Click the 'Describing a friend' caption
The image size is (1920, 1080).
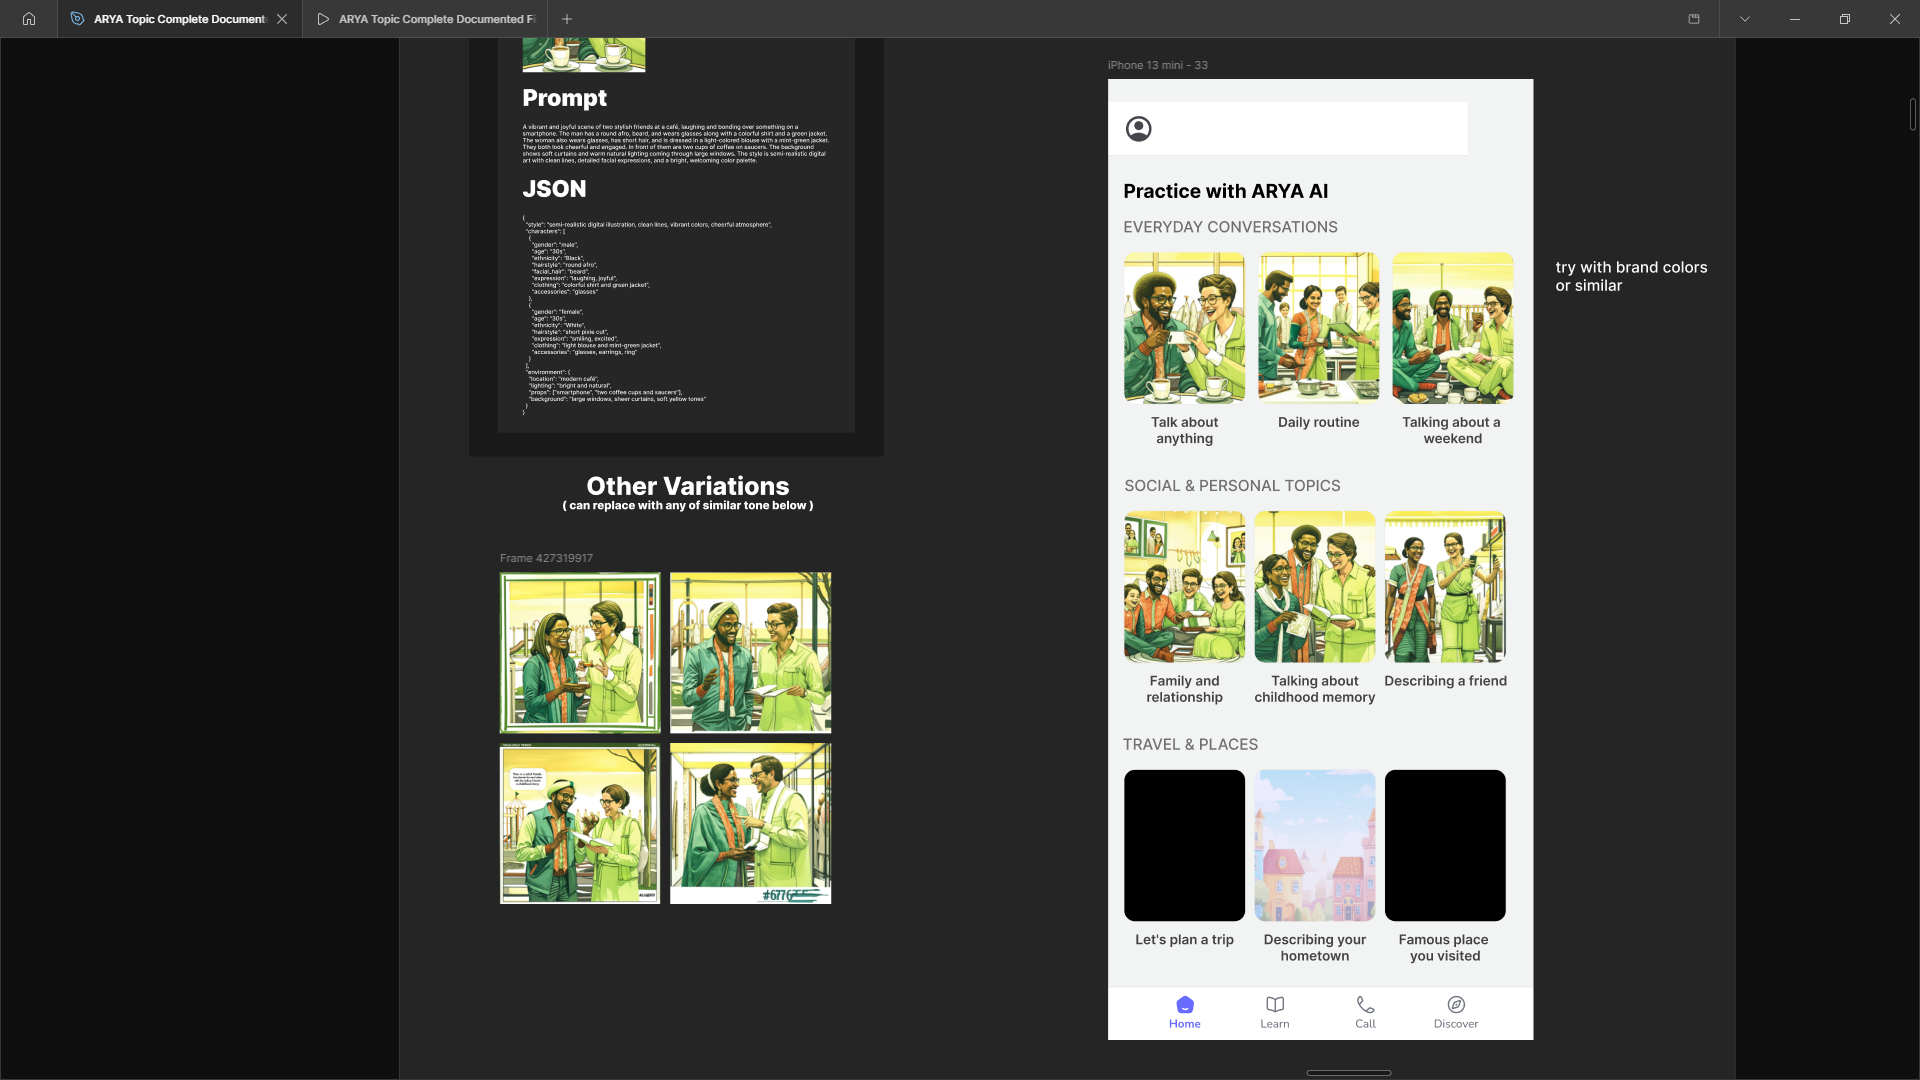[1445, 681]
